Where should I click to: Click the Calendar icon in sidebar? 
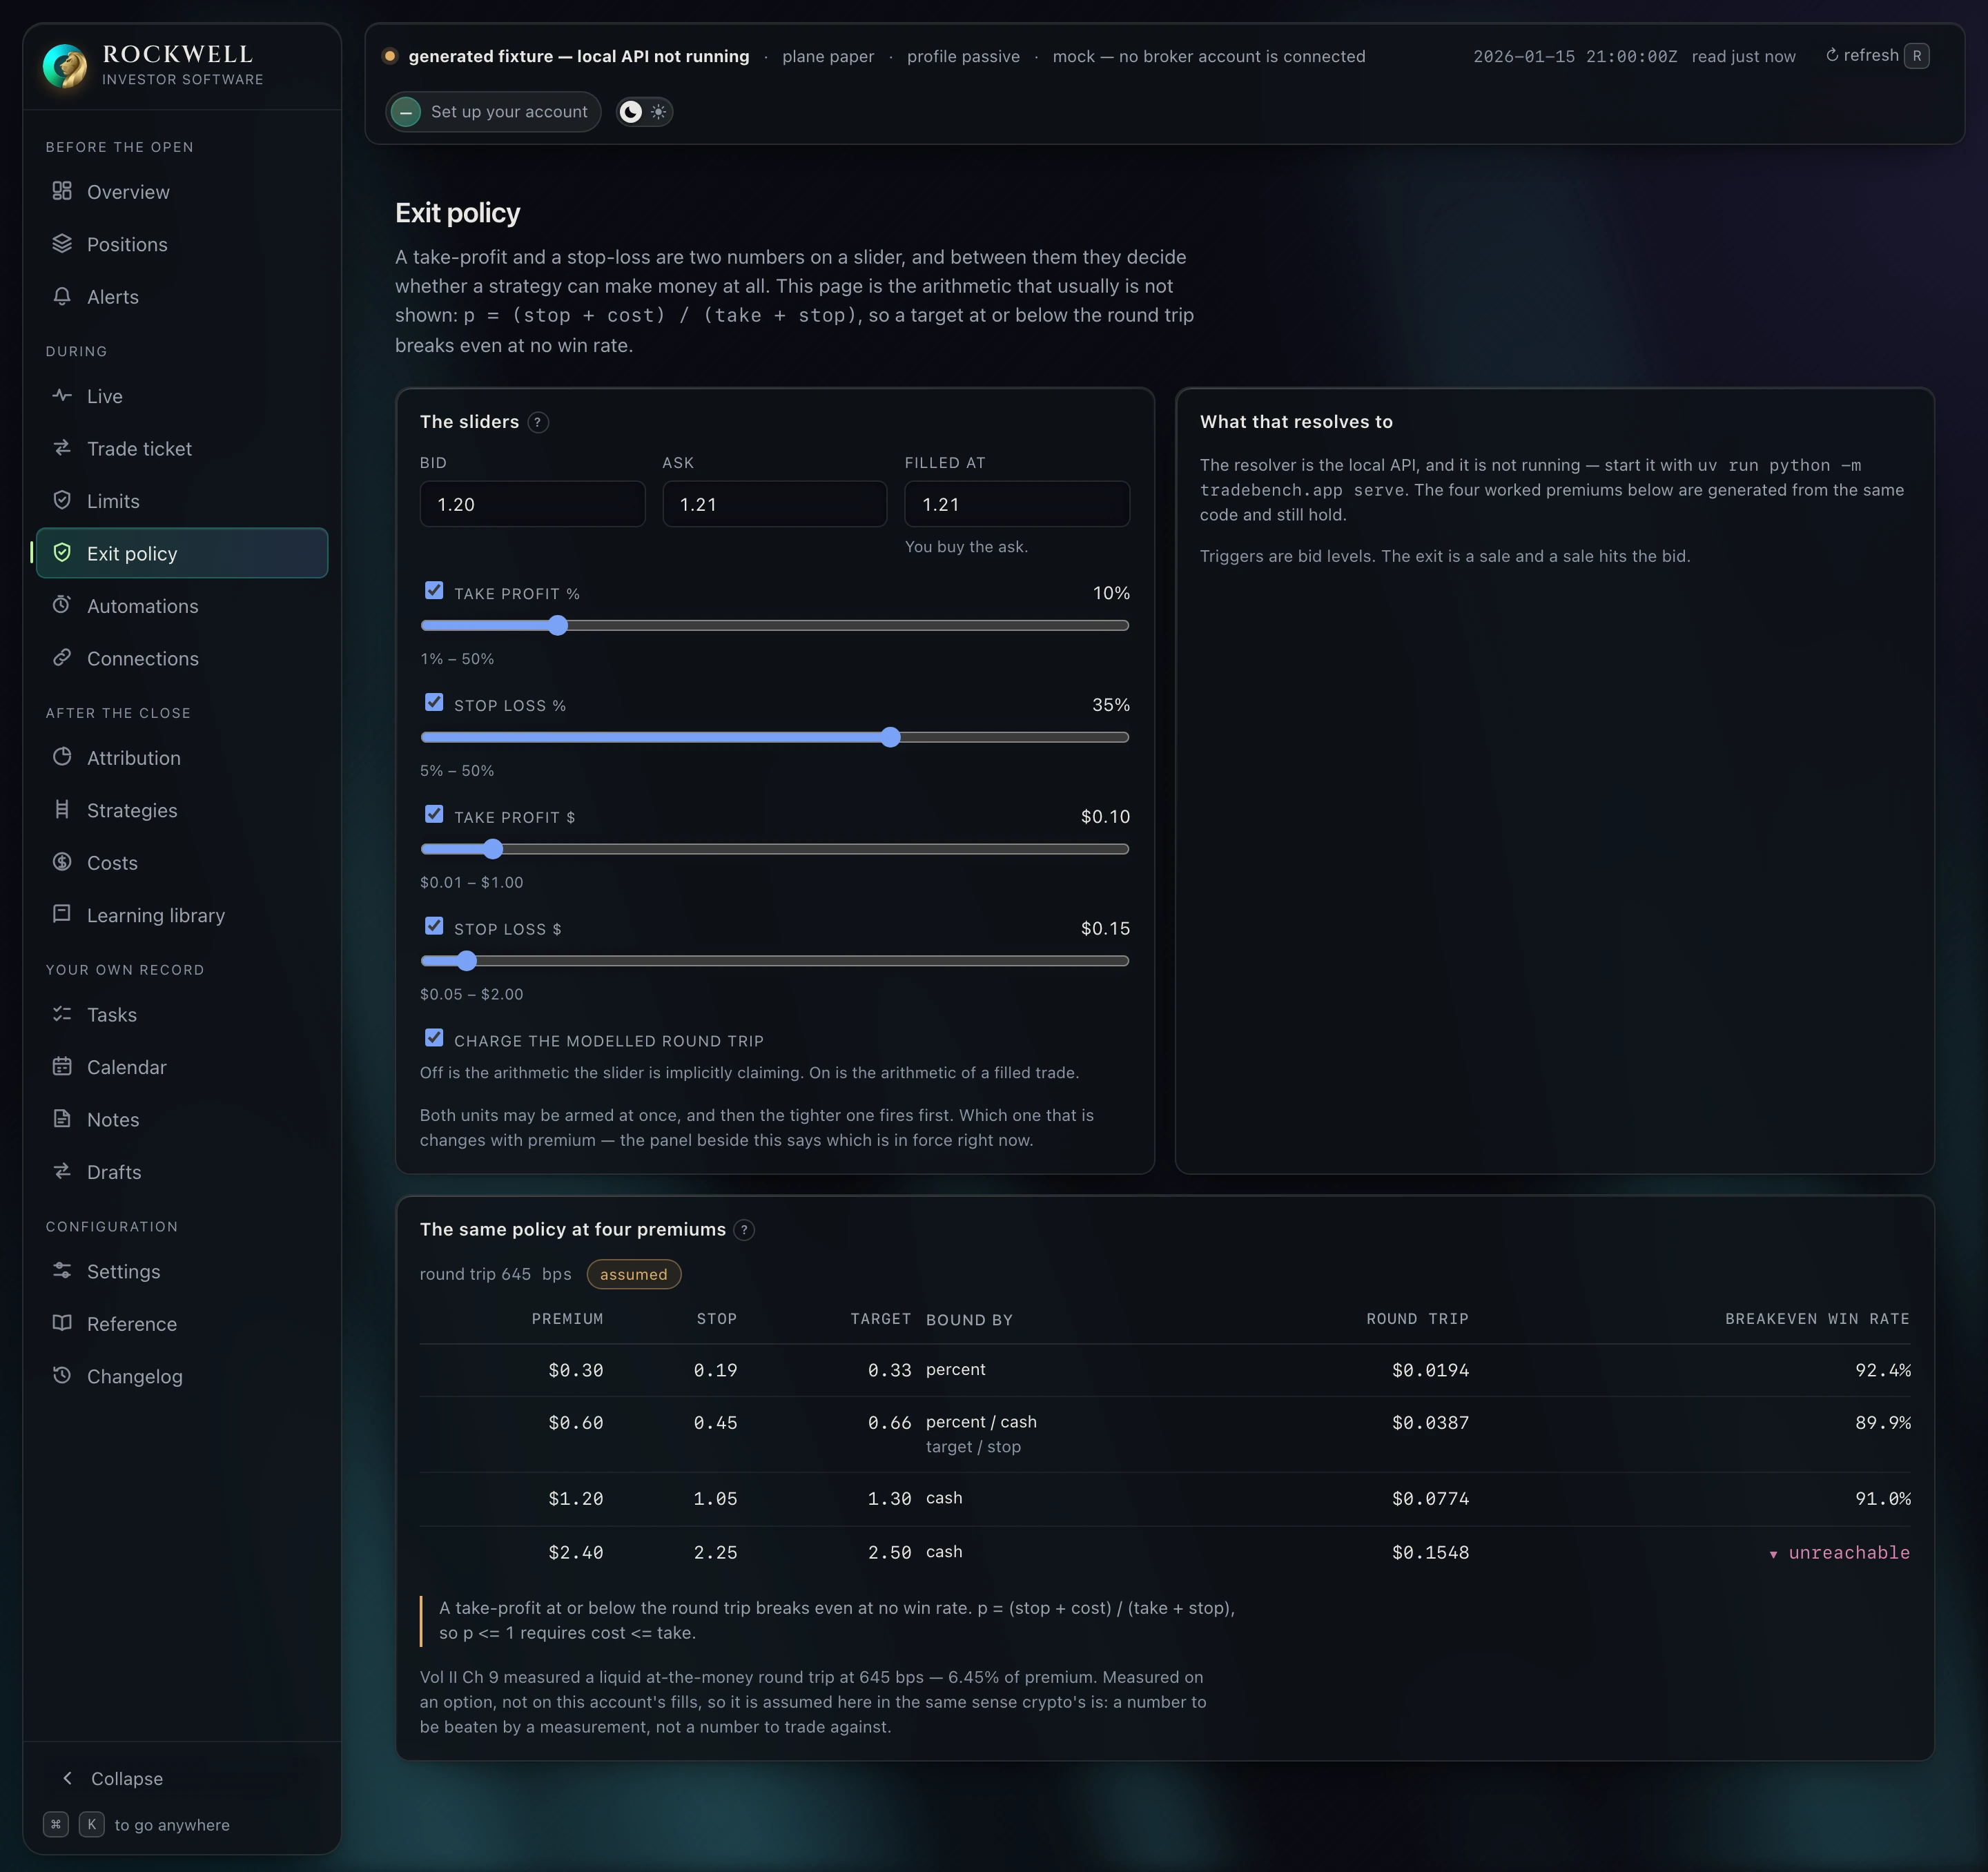tap(62, 1066)
